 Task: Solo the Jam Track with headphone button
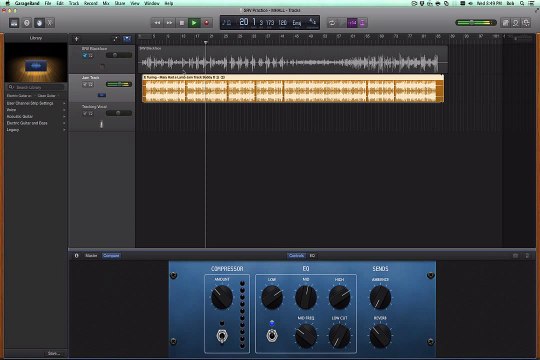click(91, 84)
